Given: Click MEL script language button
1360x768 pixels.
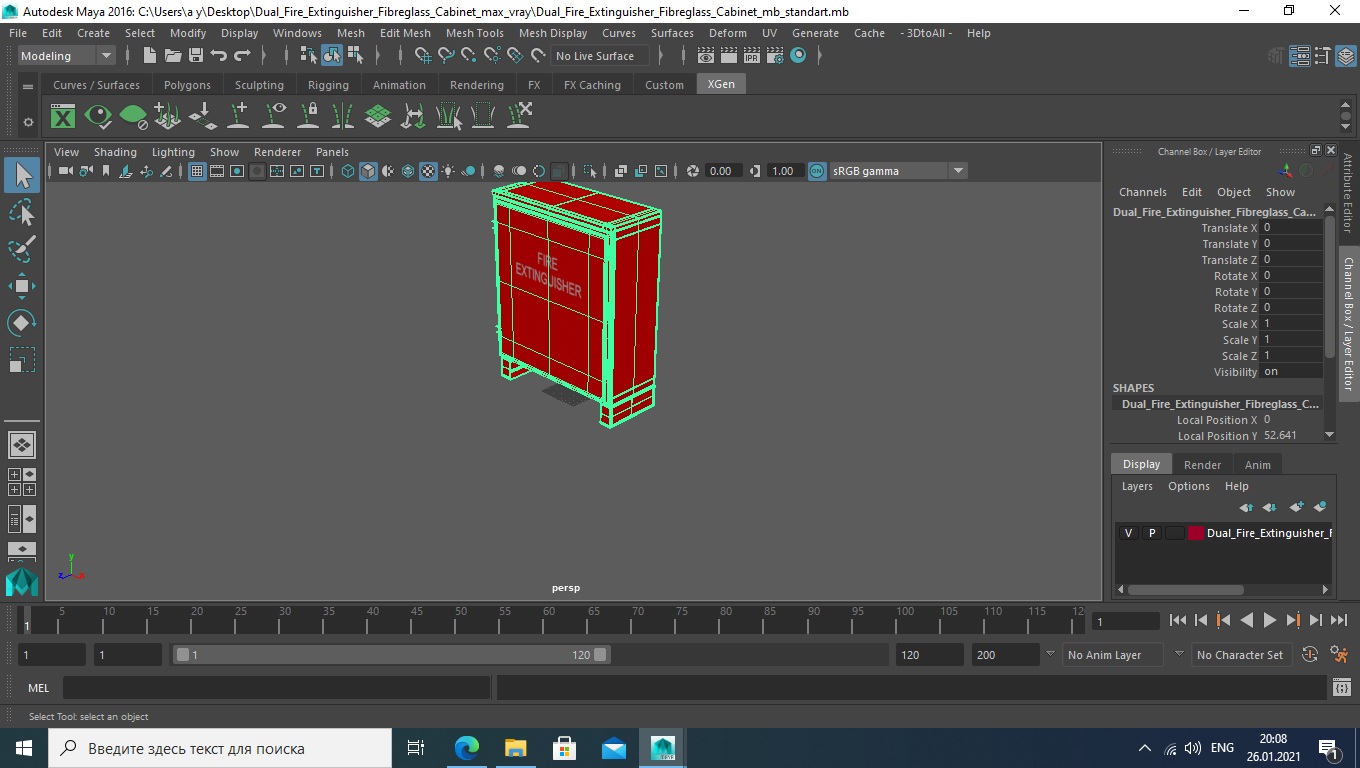Looking at the screenshot, I should pos(38,688).
